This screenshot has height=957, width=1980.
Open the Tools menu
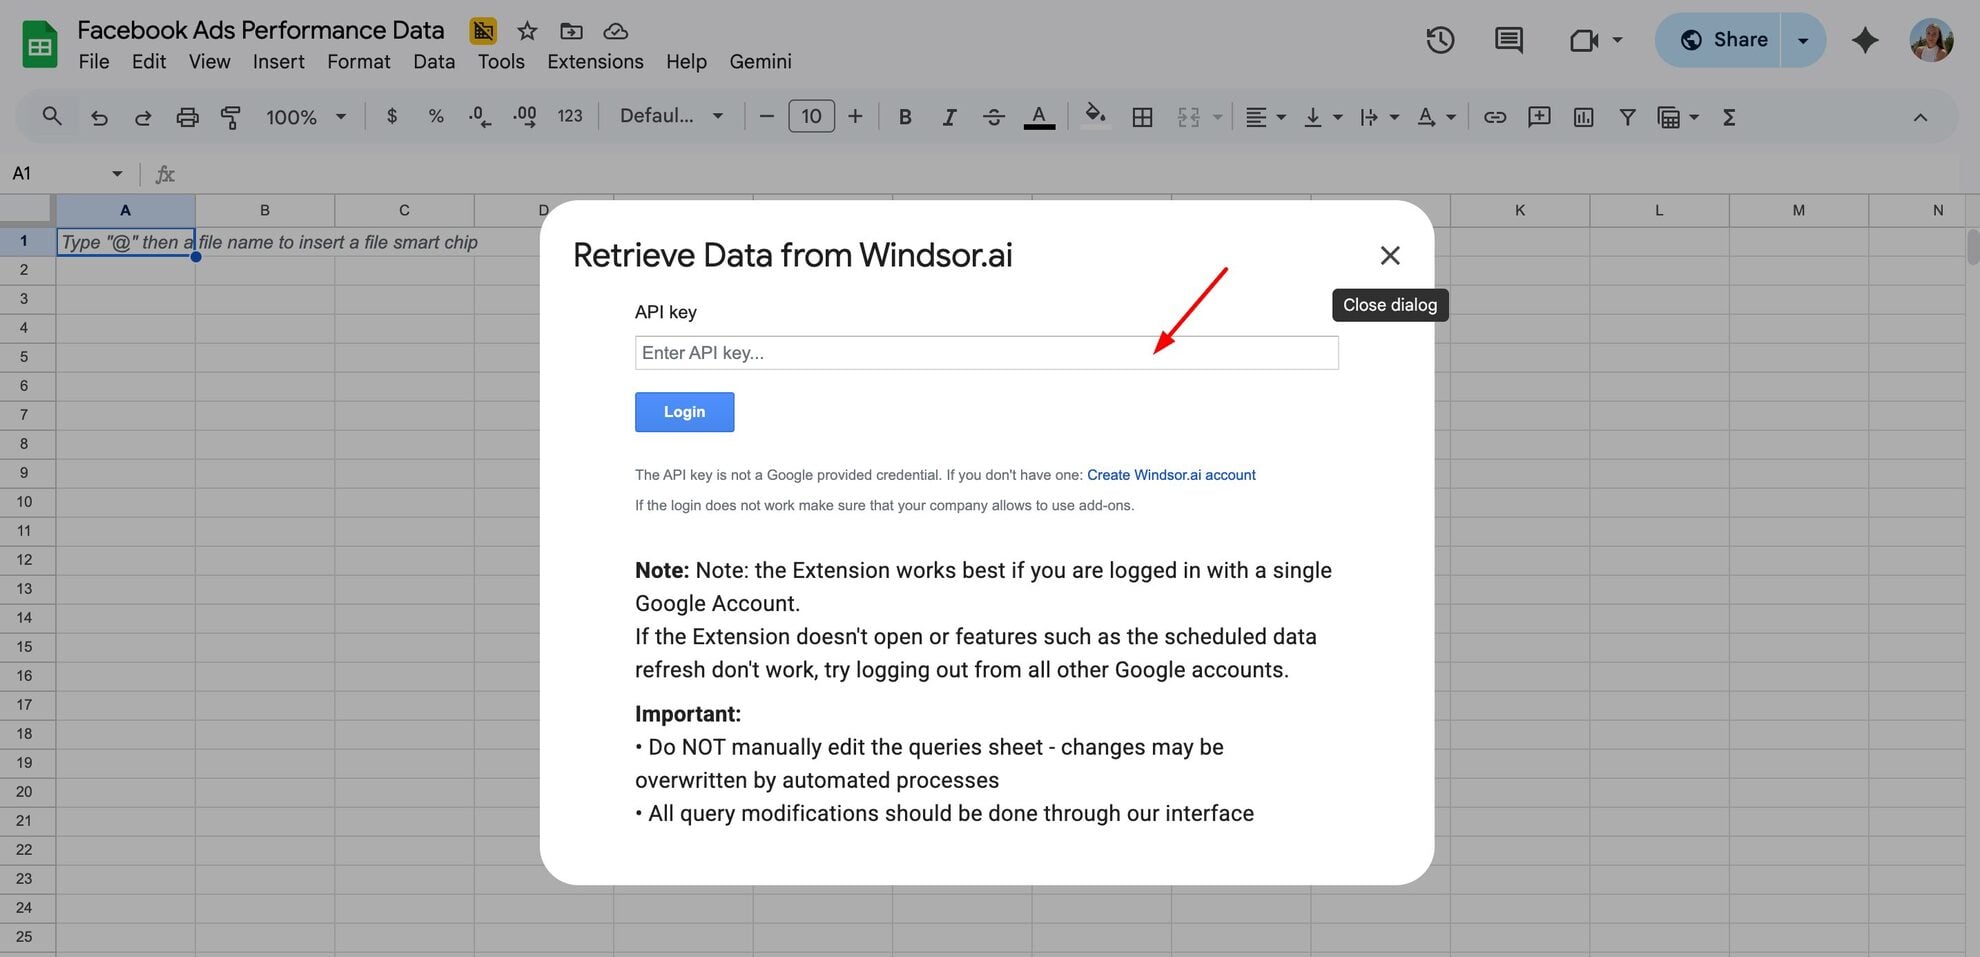[500, 61]
